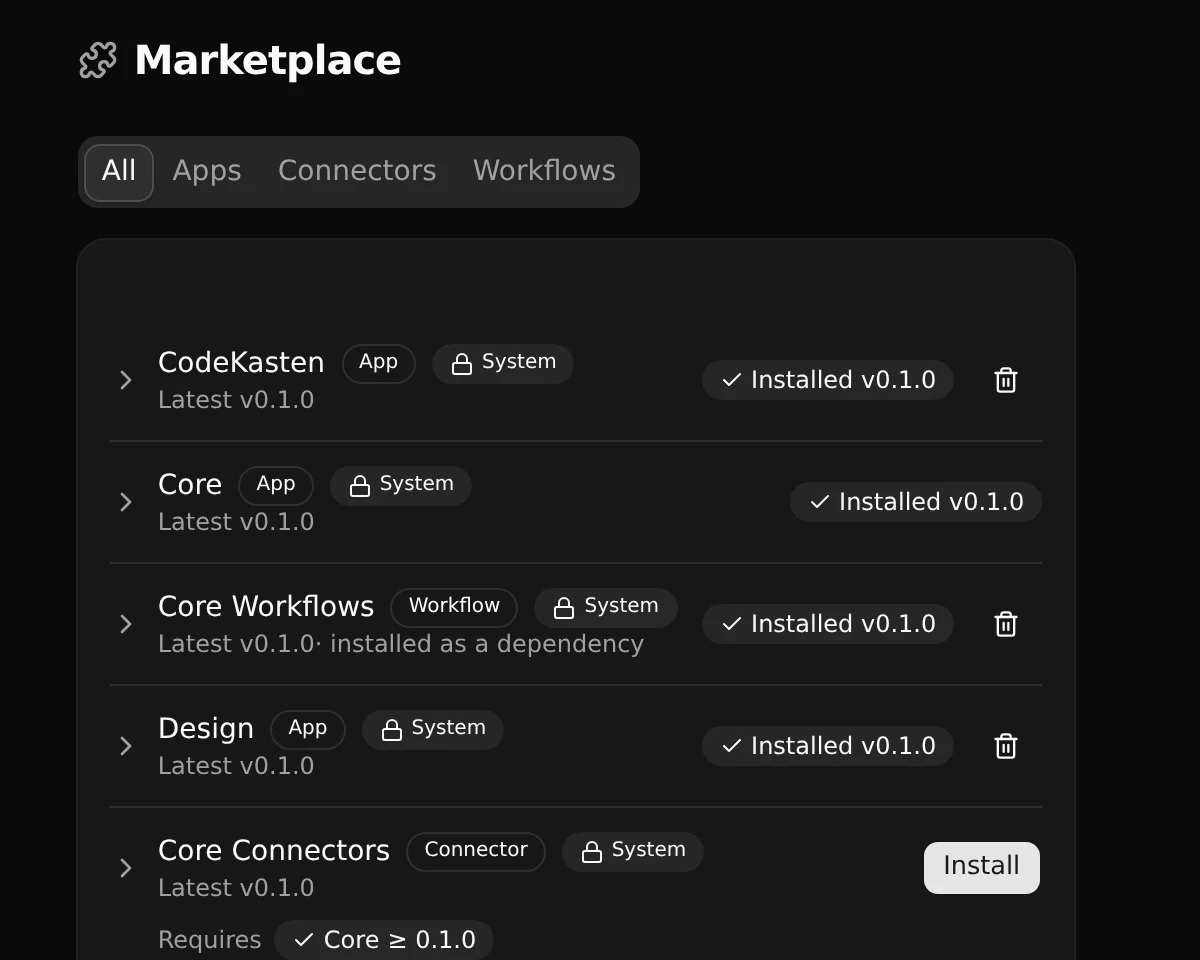Collapse the Core Connectors row chevron

(126, 868)
